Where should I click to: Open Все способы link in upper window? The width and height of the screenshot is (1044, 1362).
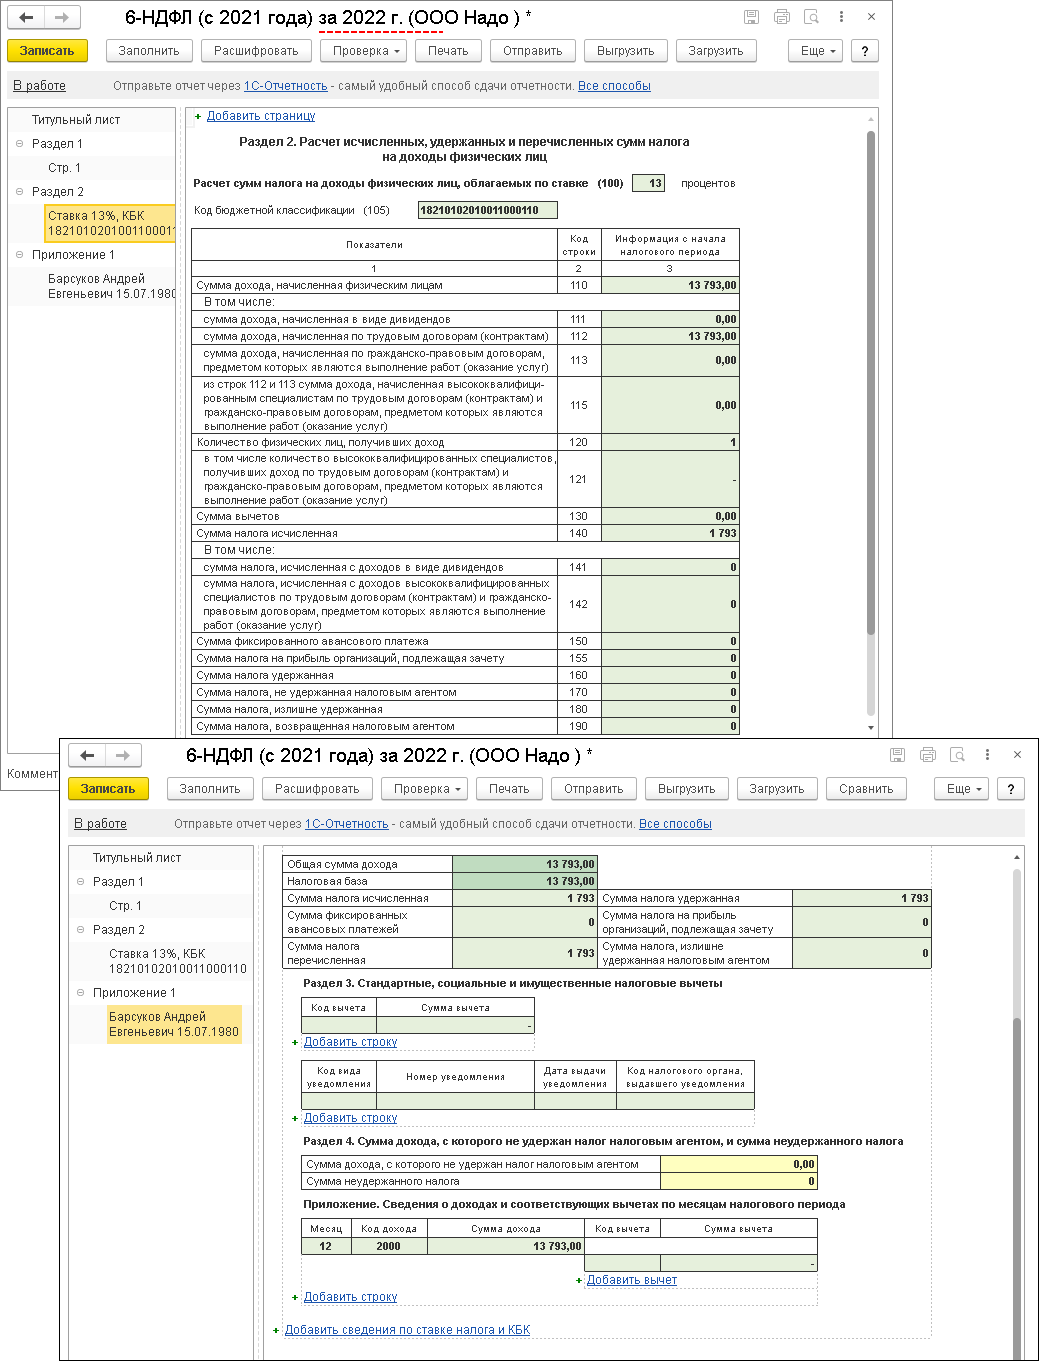pyautogui.click(x=614, y=86)
